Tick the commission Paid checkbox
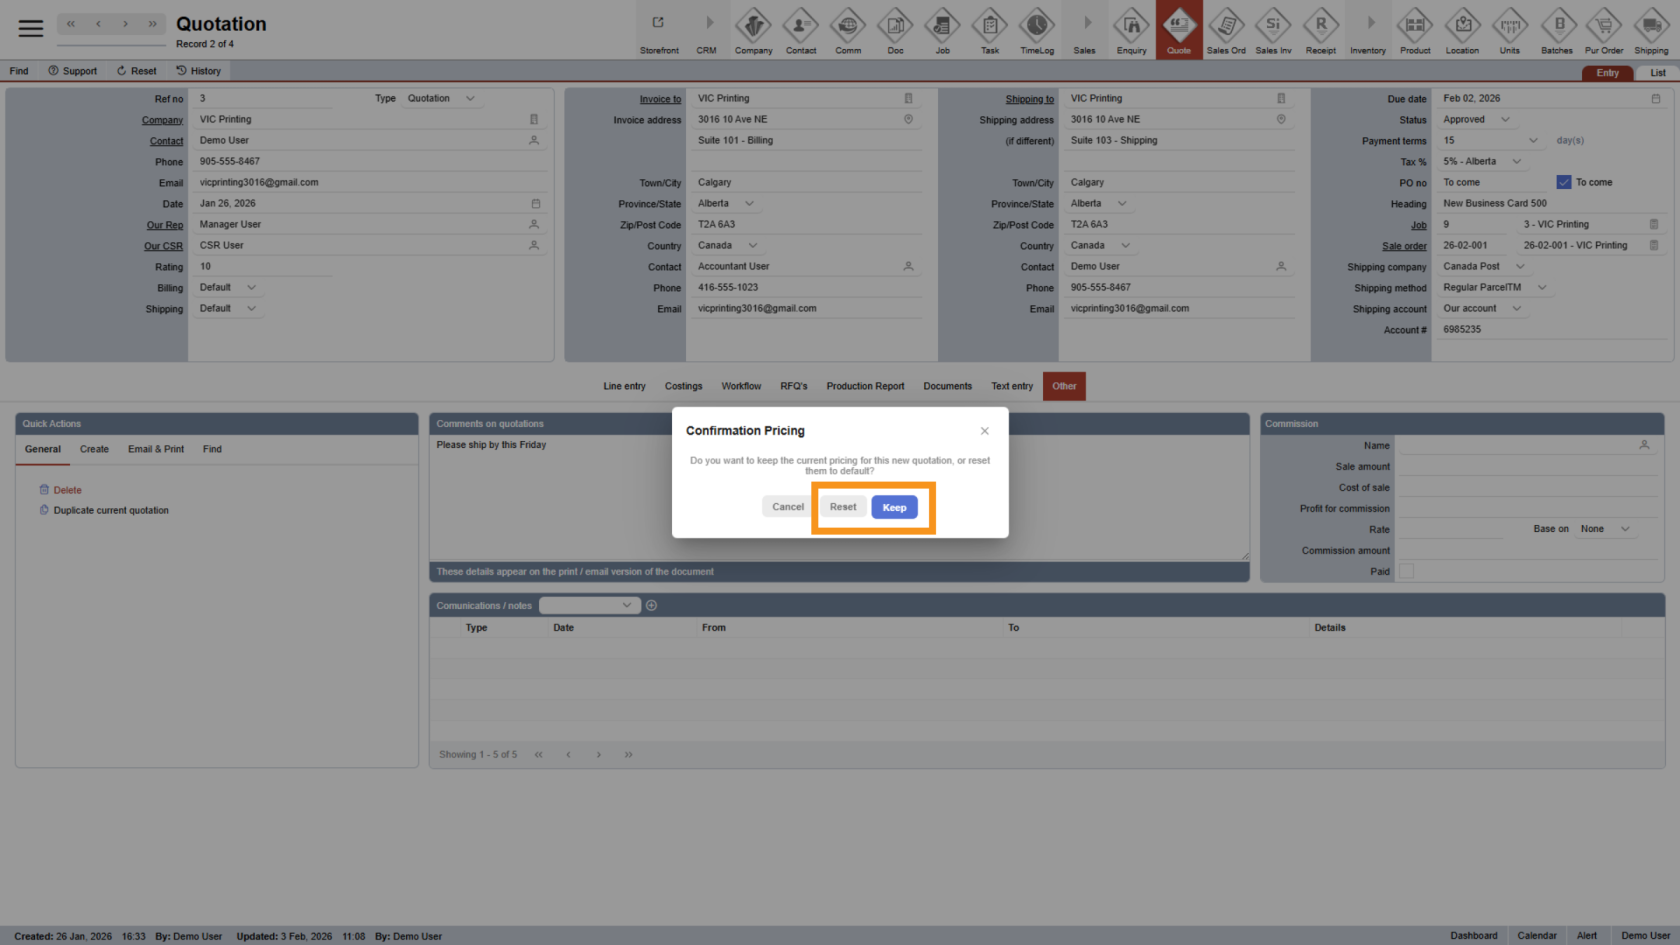1680x945 pixels. coord(1406,572)
